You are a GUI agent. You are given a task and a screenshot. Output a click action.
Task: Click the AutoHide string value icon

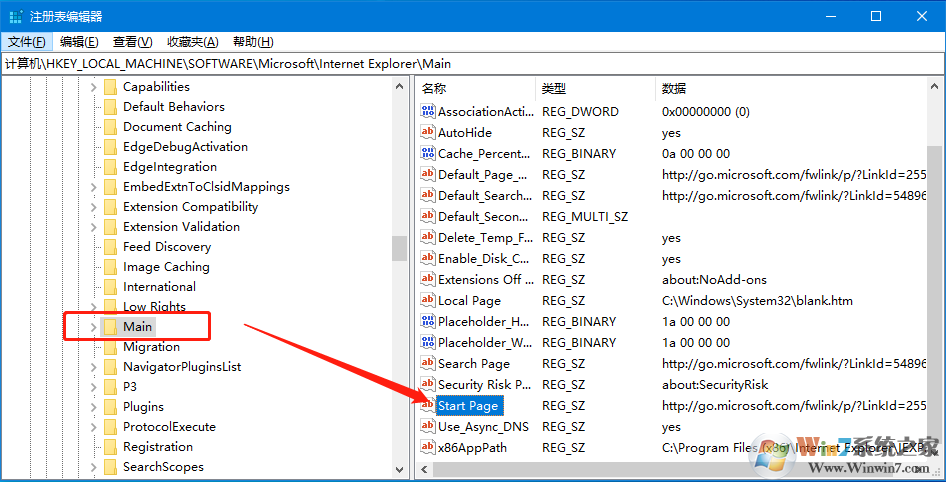[x=428, y=133]
